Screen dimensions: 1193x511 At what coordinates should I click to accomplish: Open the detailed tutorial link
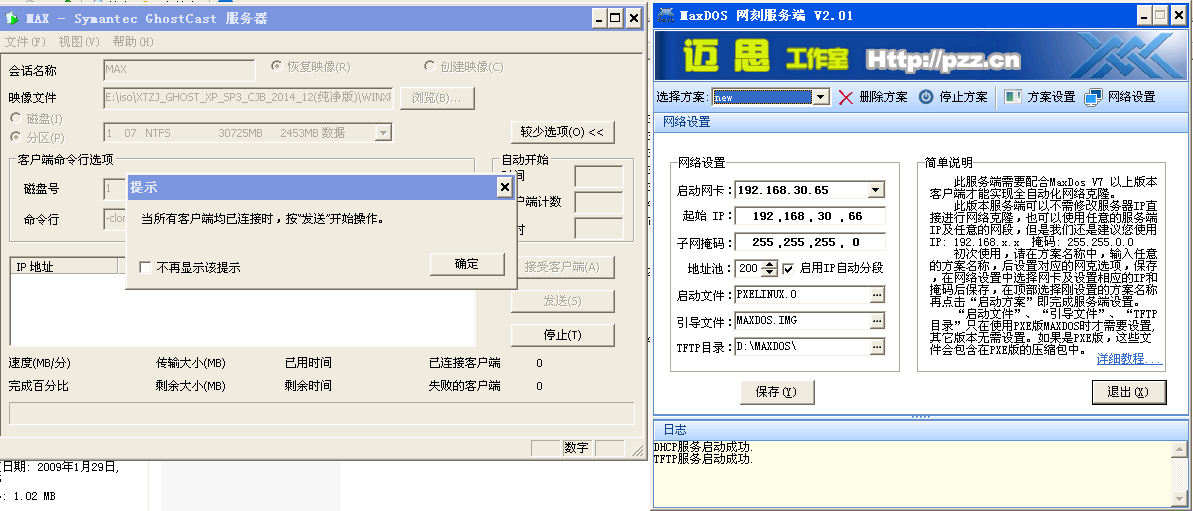[1129, 358]
